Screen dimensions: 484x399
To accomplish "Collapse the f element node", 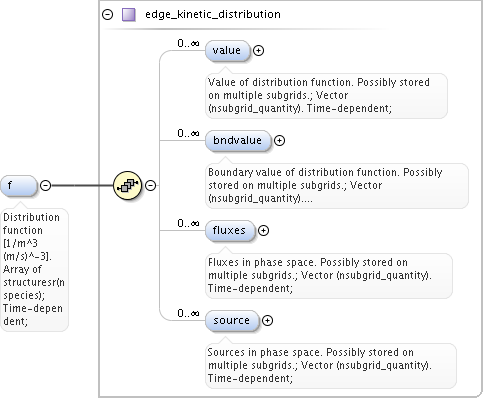I will (x=45, y=185).
